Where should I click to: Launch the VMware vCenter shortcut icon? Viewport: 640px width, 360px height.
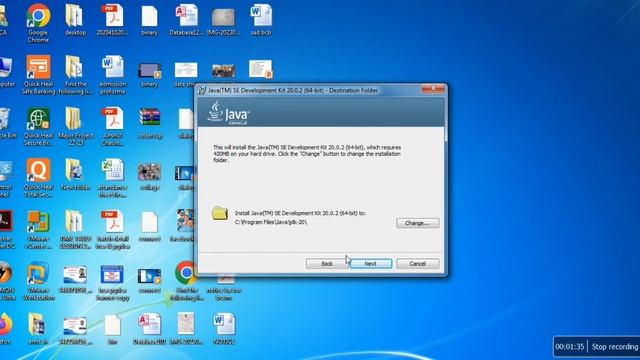[x=38, y=229]
